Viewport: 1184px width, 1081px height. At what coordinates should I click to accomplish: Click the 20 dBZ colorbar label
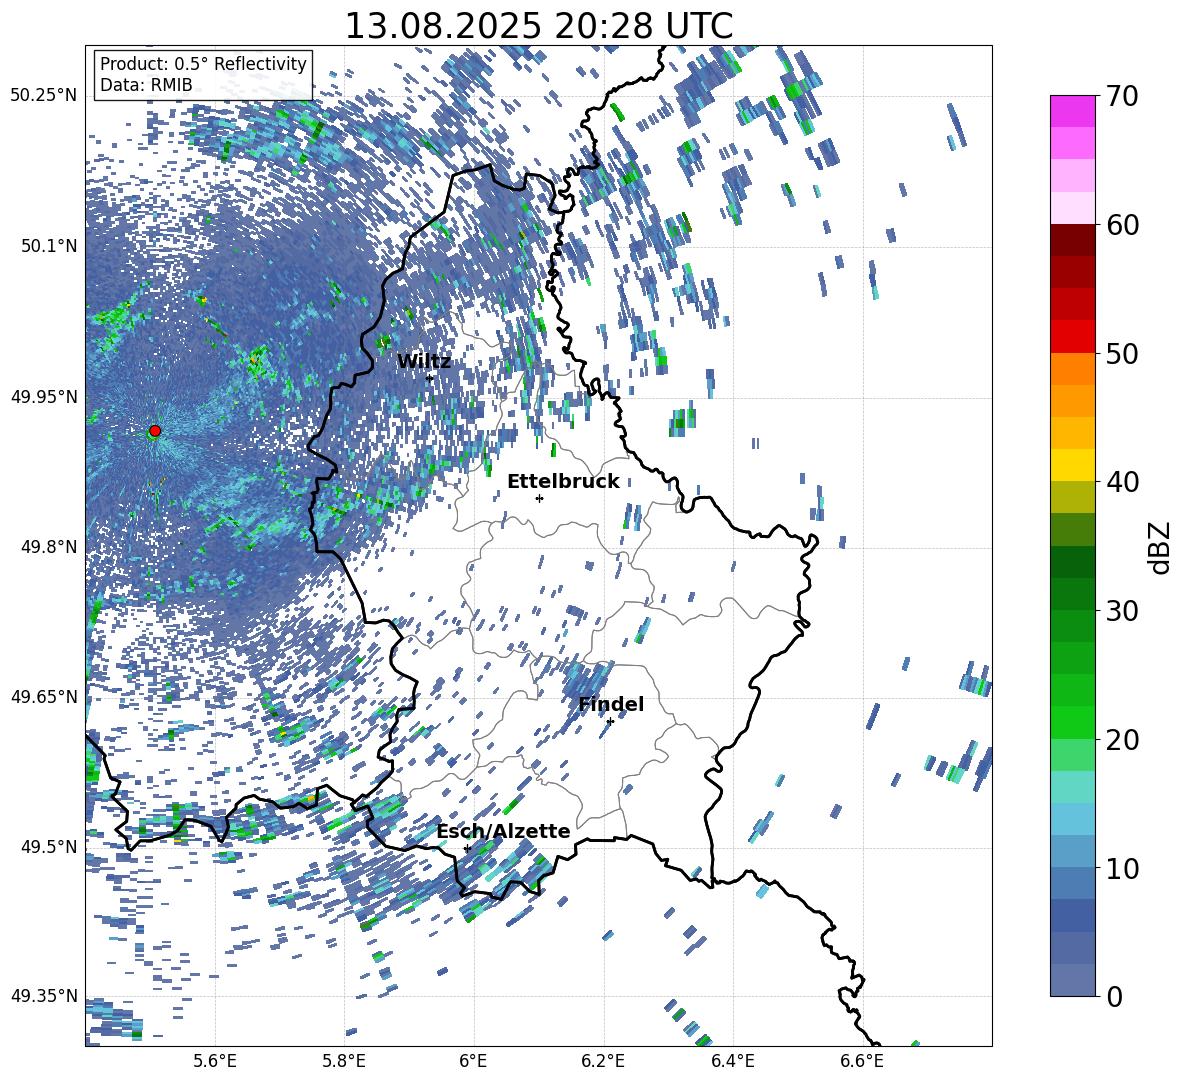click(x=1122, y=740)
